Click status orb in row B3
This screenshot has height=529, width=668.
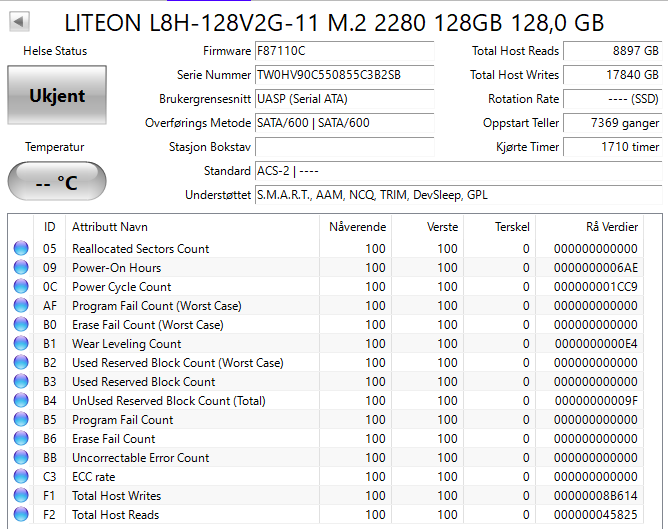tap(21, 381)
